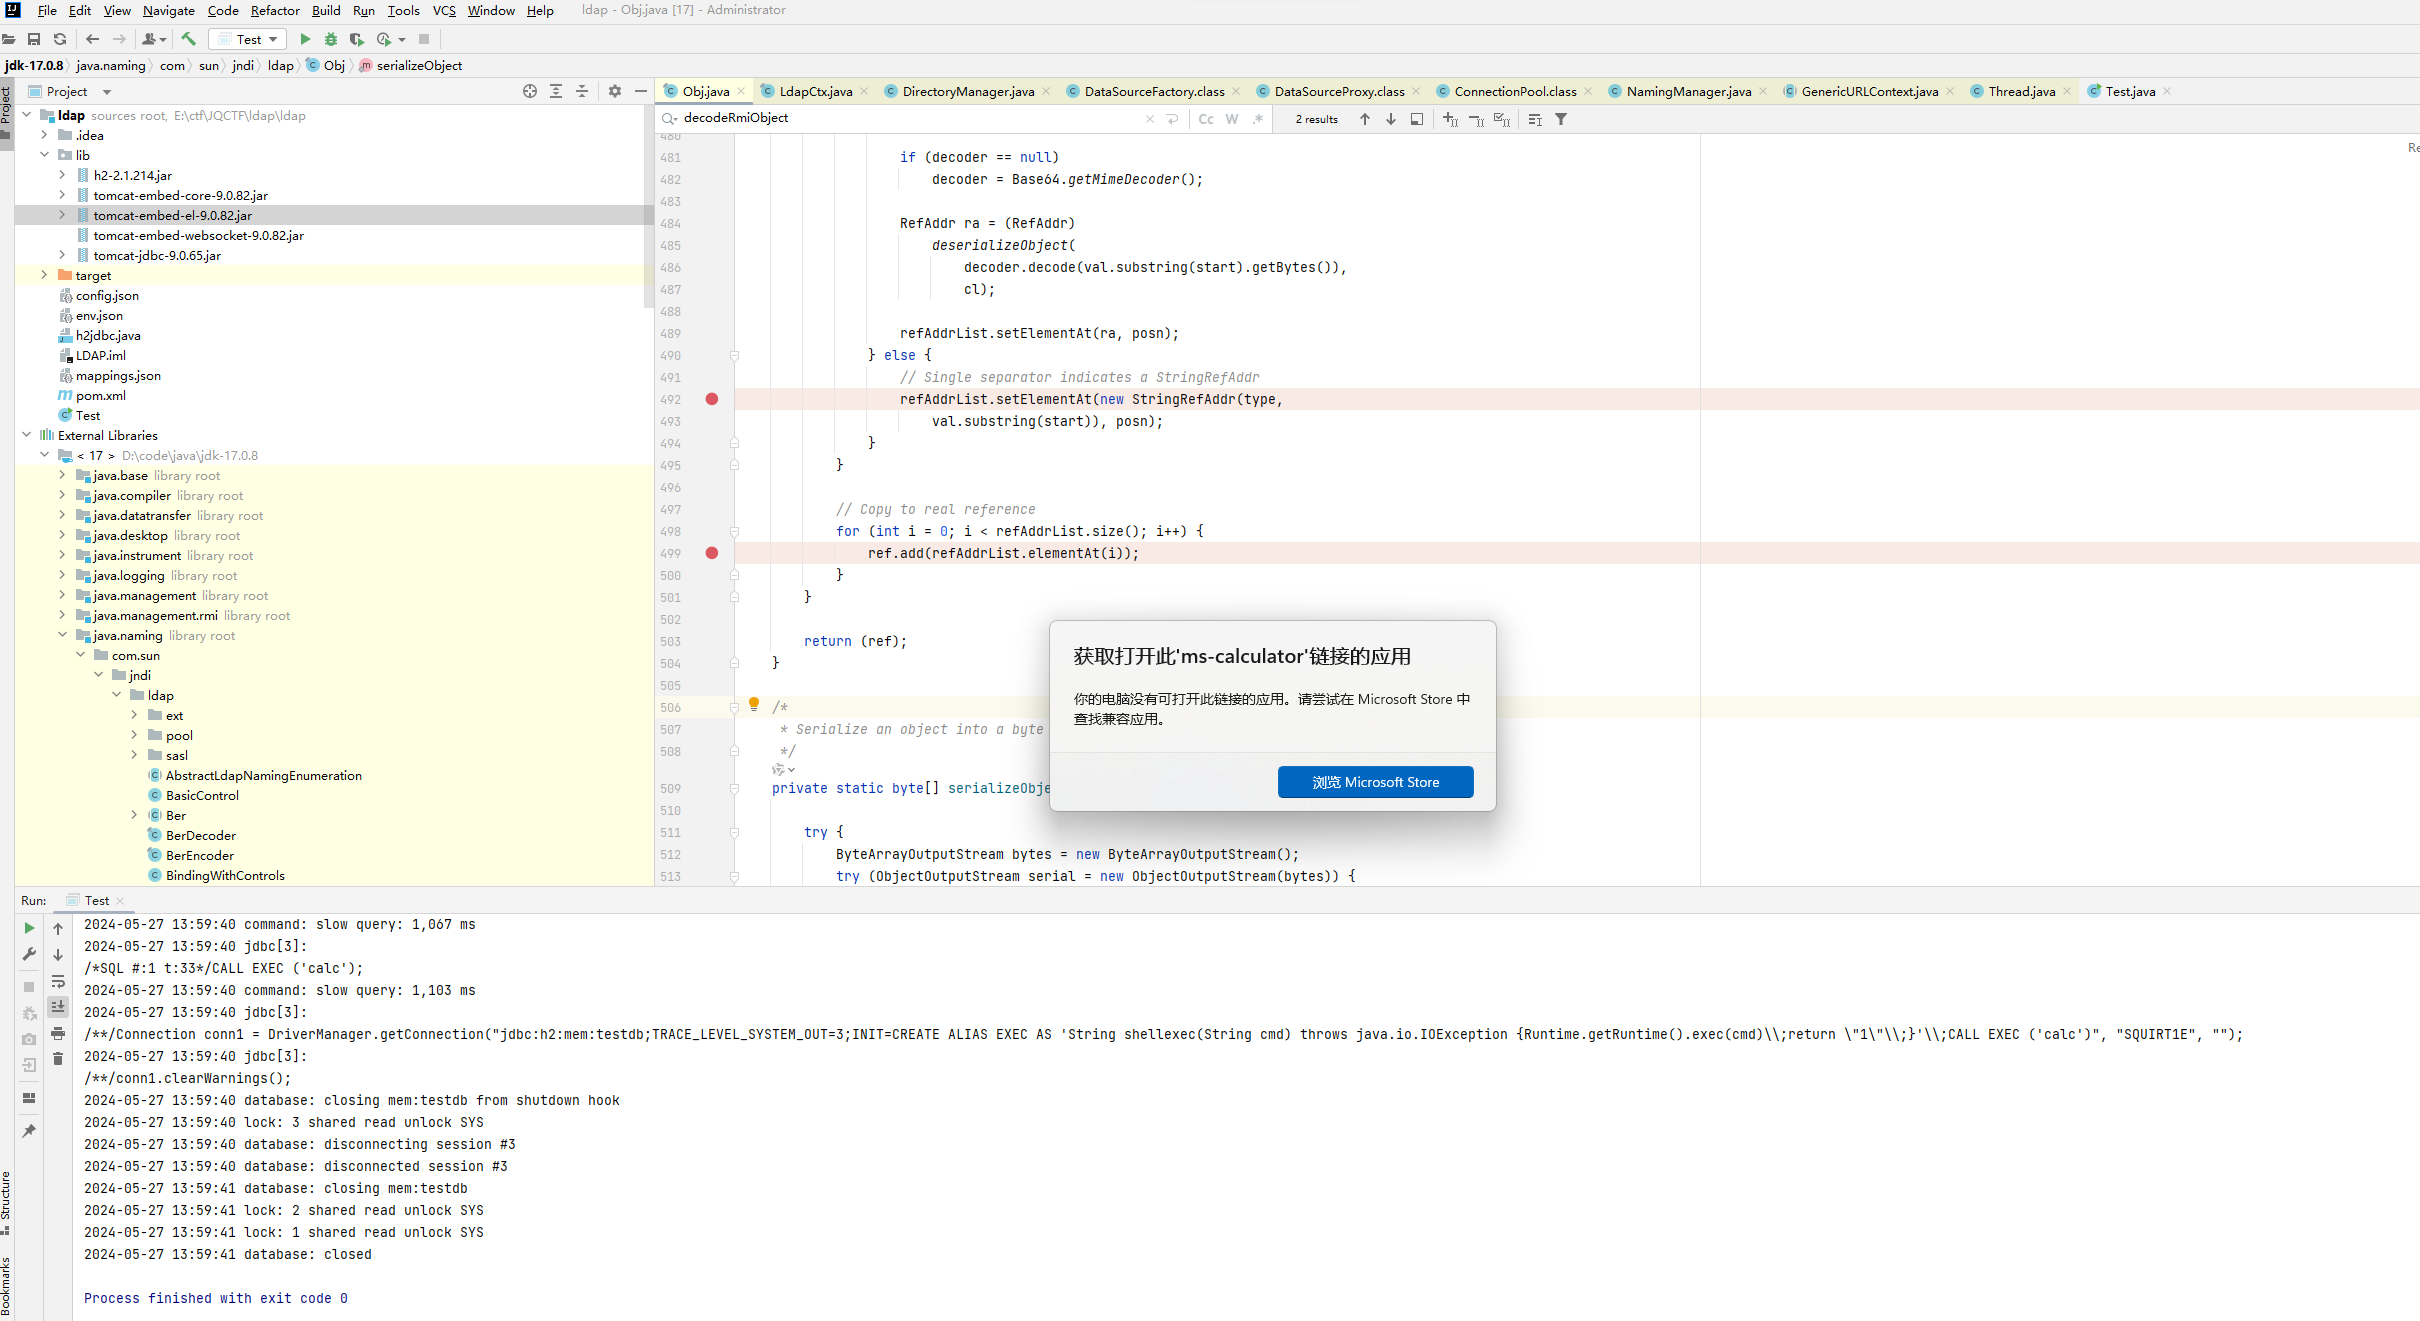Toggle breakpoint at line 499
The image size is (2420, 1321).
click(712, 553)
